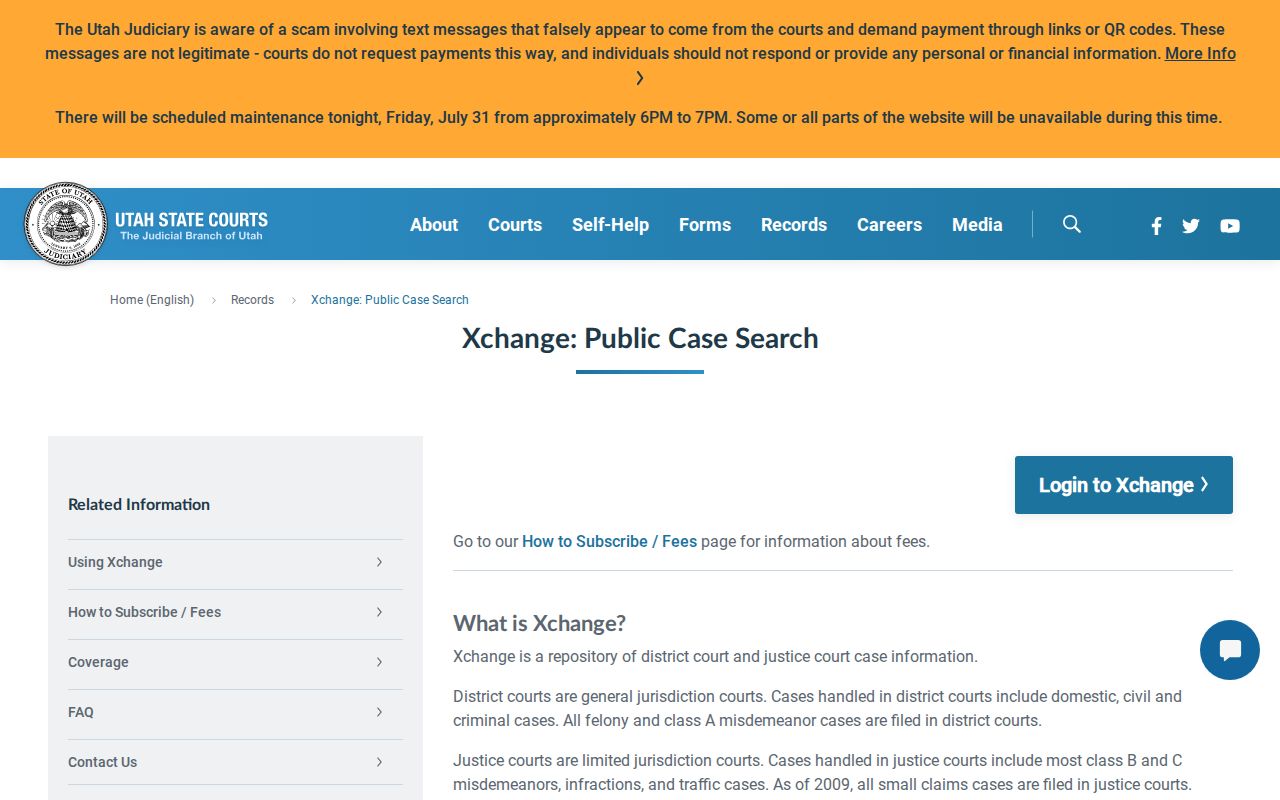Open Using Xchange sidebar item

click(x=235, y=562)
